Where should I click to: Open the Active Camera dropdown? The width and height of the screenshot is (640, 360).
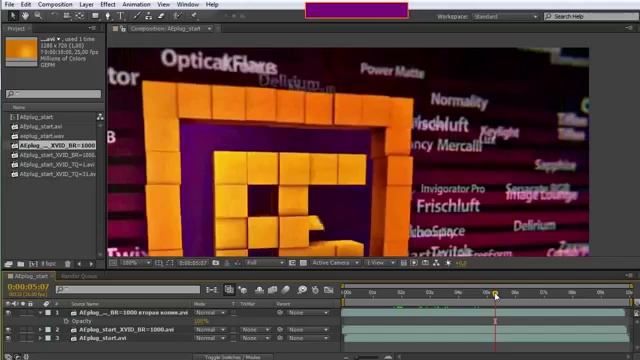[335, 263]
